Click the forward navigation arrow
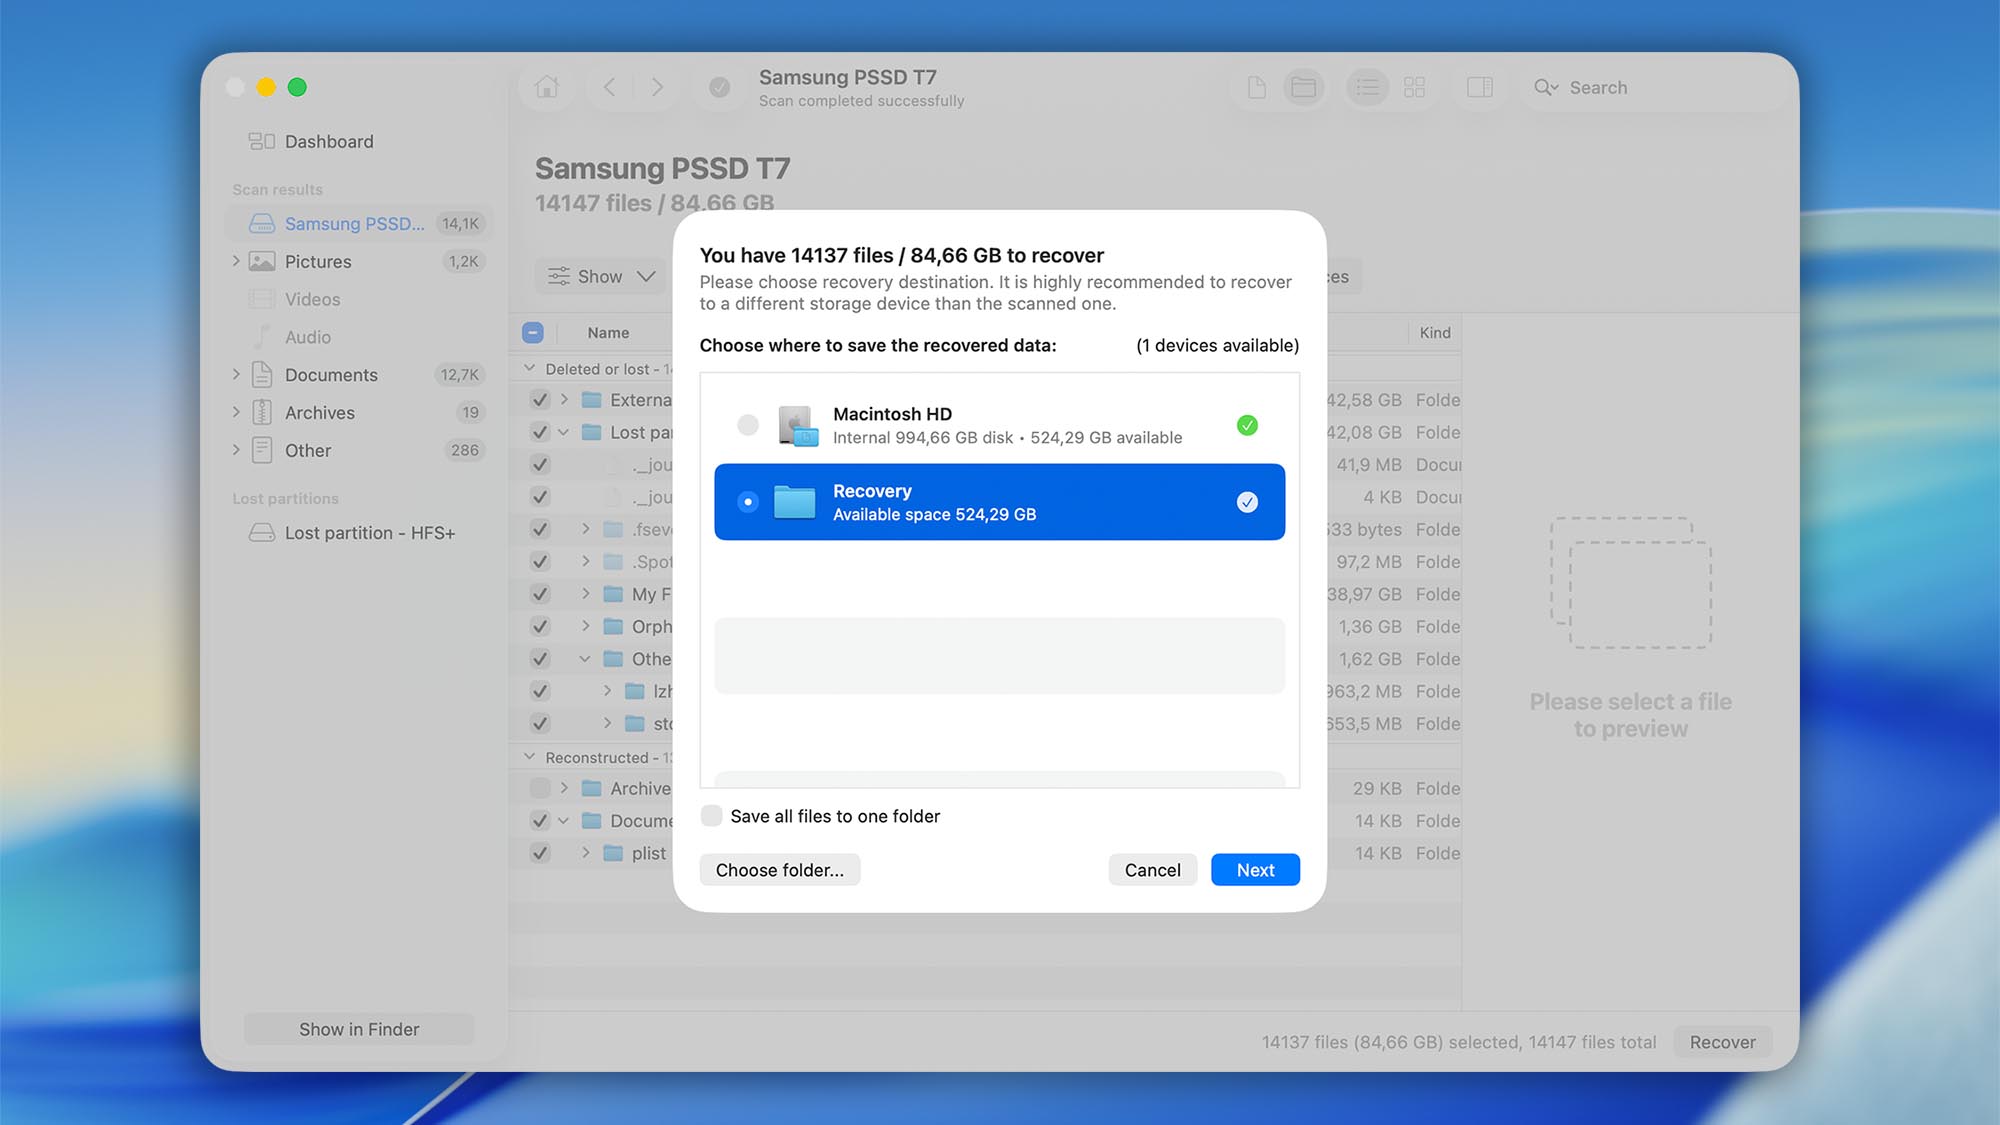 click(x=657, y=87)
